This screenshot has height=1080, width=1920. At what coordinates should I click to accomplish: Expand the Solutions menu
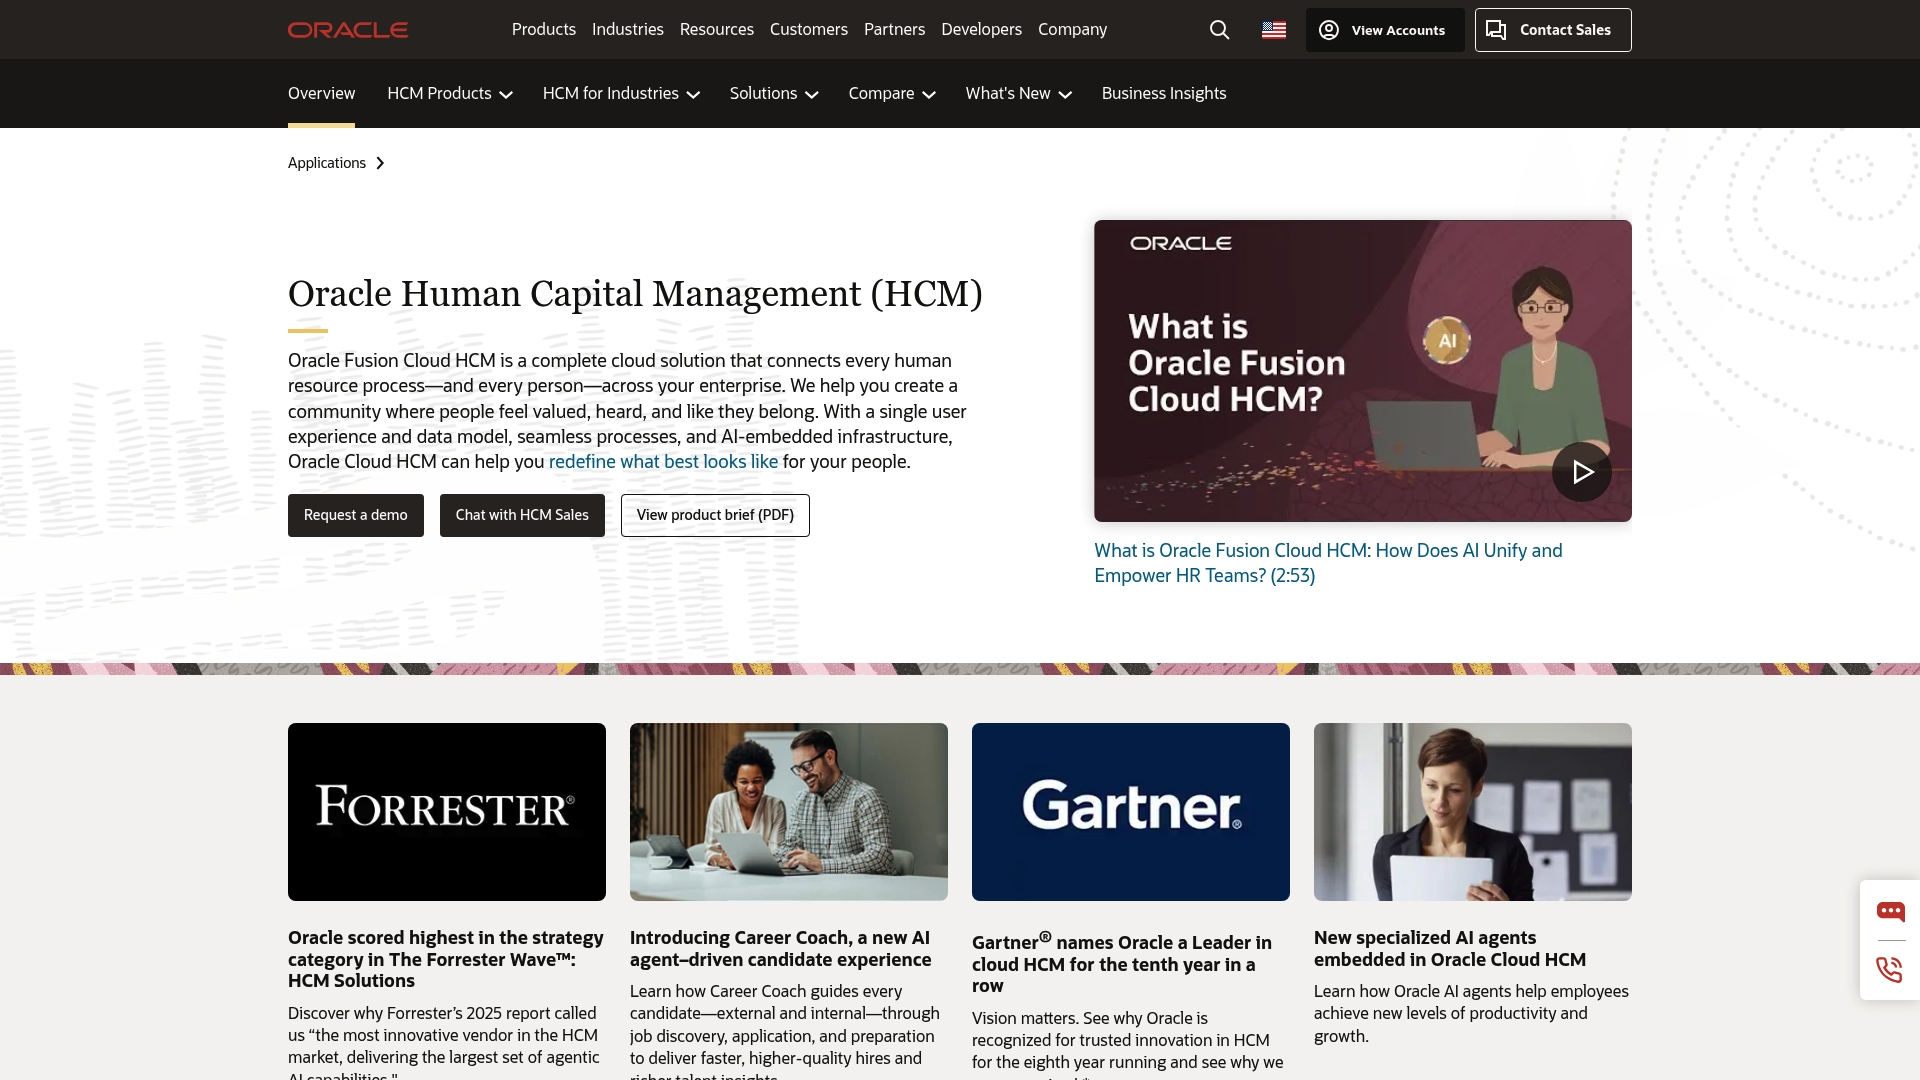773,93
